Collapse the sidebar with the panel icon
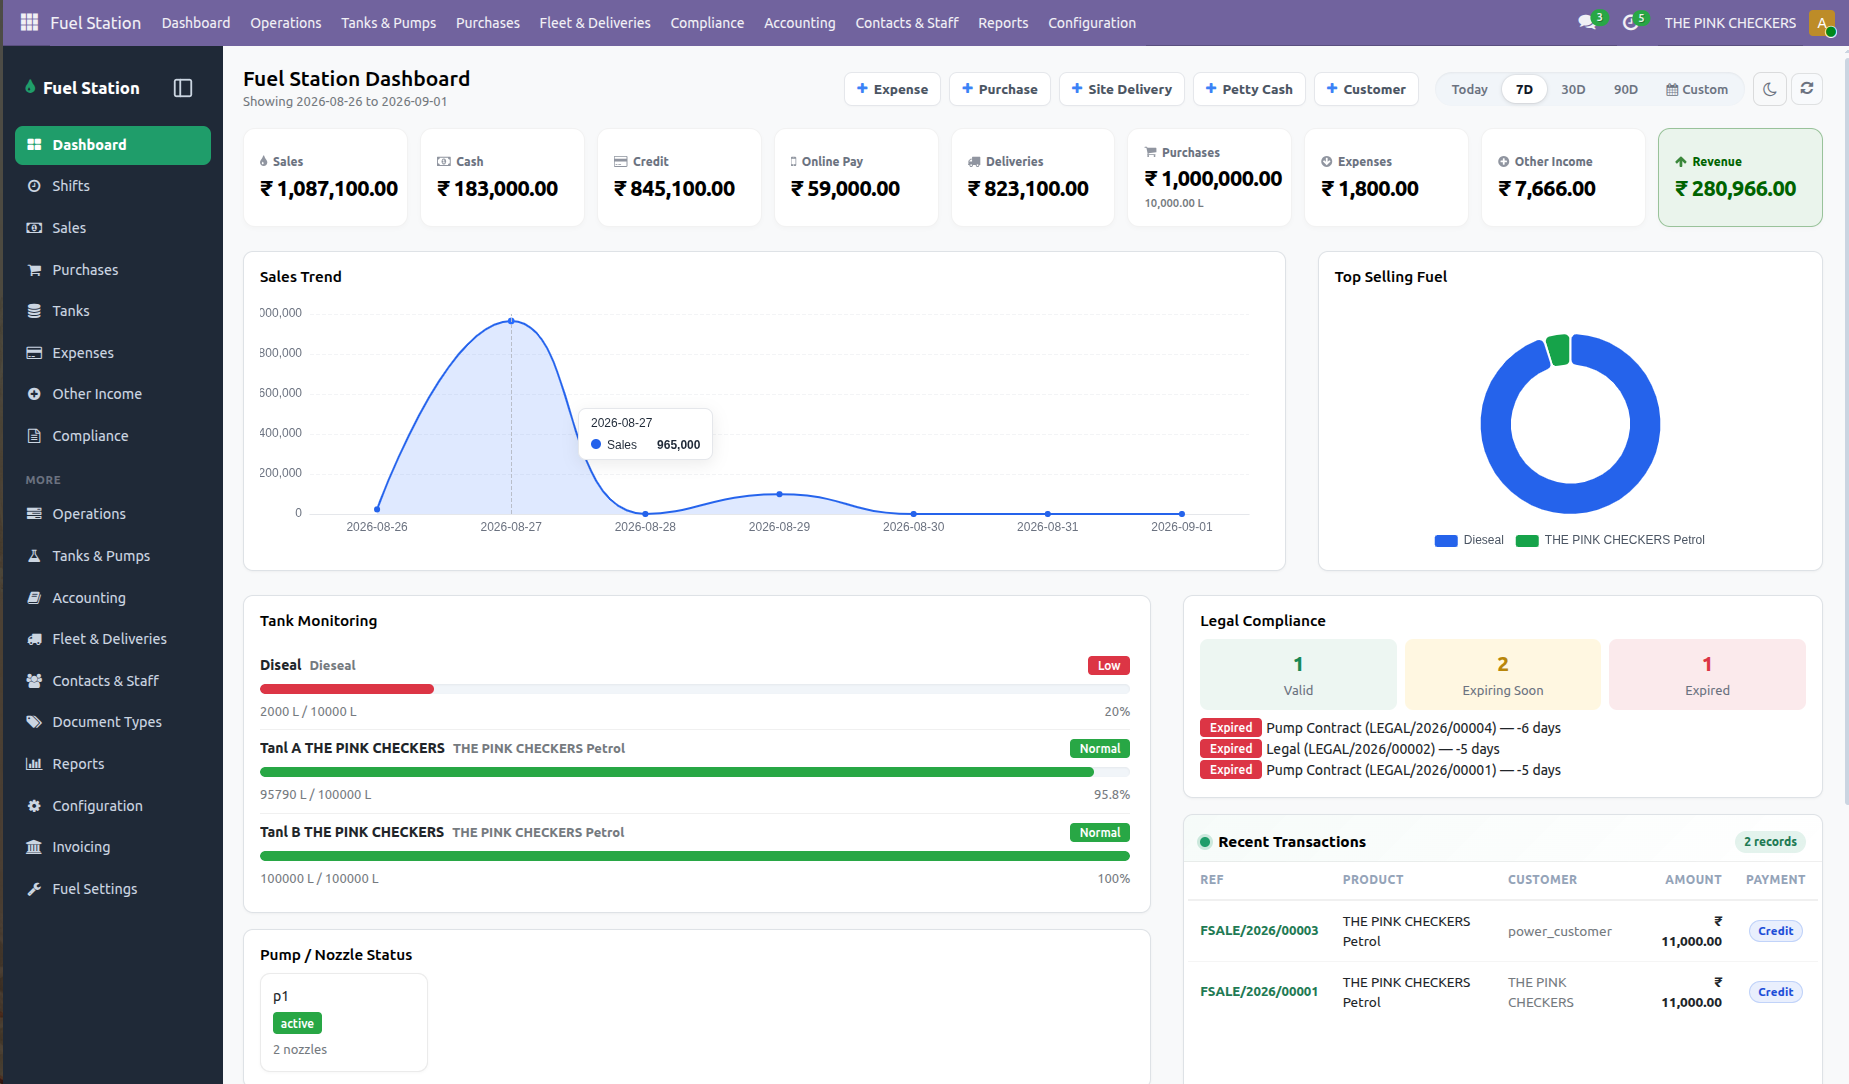Viewport: 1849px width, 1084px height. (x=183, y=88)
